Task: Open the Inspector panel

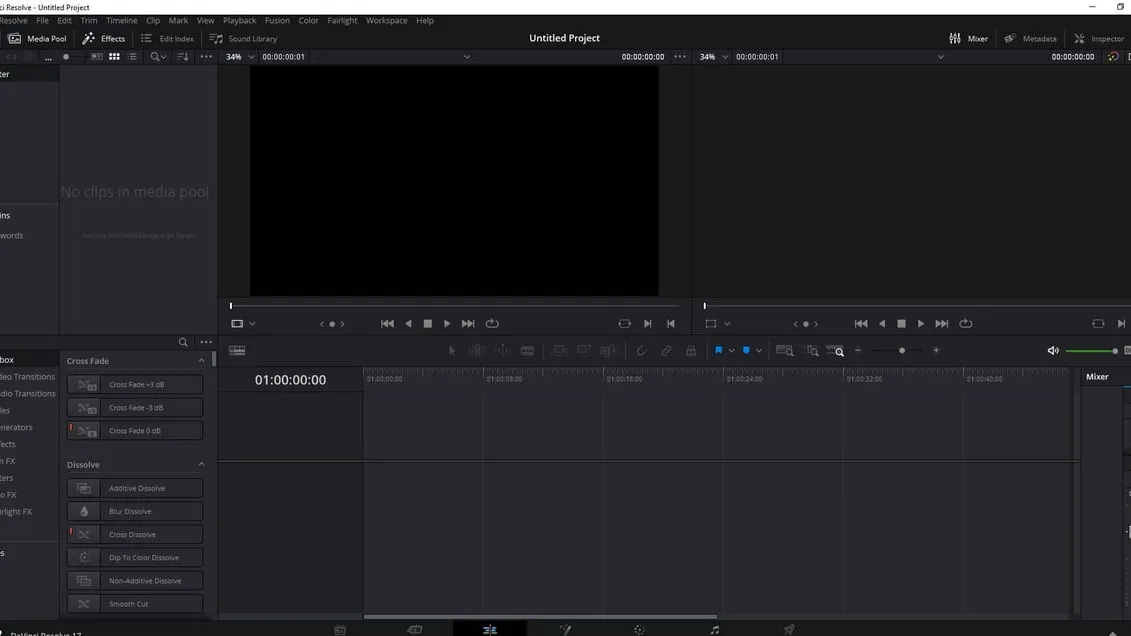Action: (1100, 38)
